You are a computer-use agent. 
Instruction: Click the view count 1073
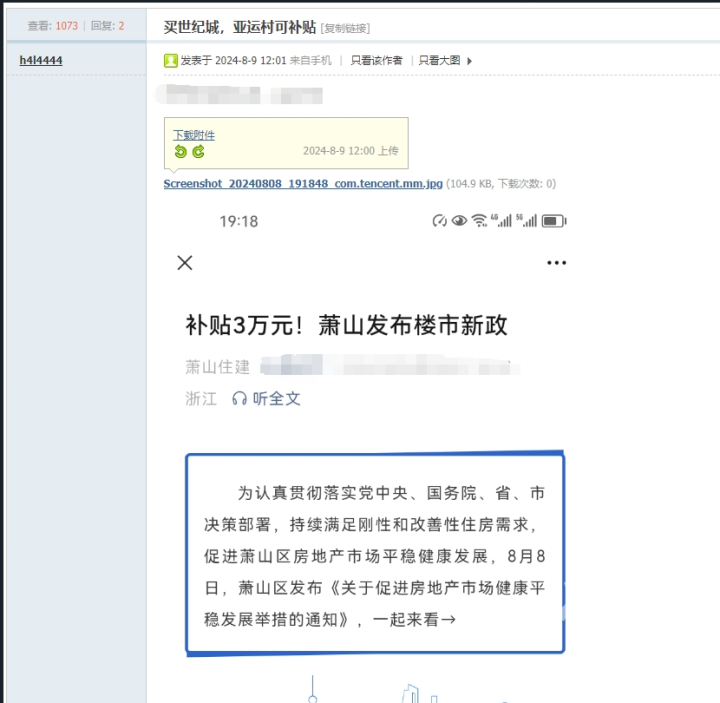67,26
